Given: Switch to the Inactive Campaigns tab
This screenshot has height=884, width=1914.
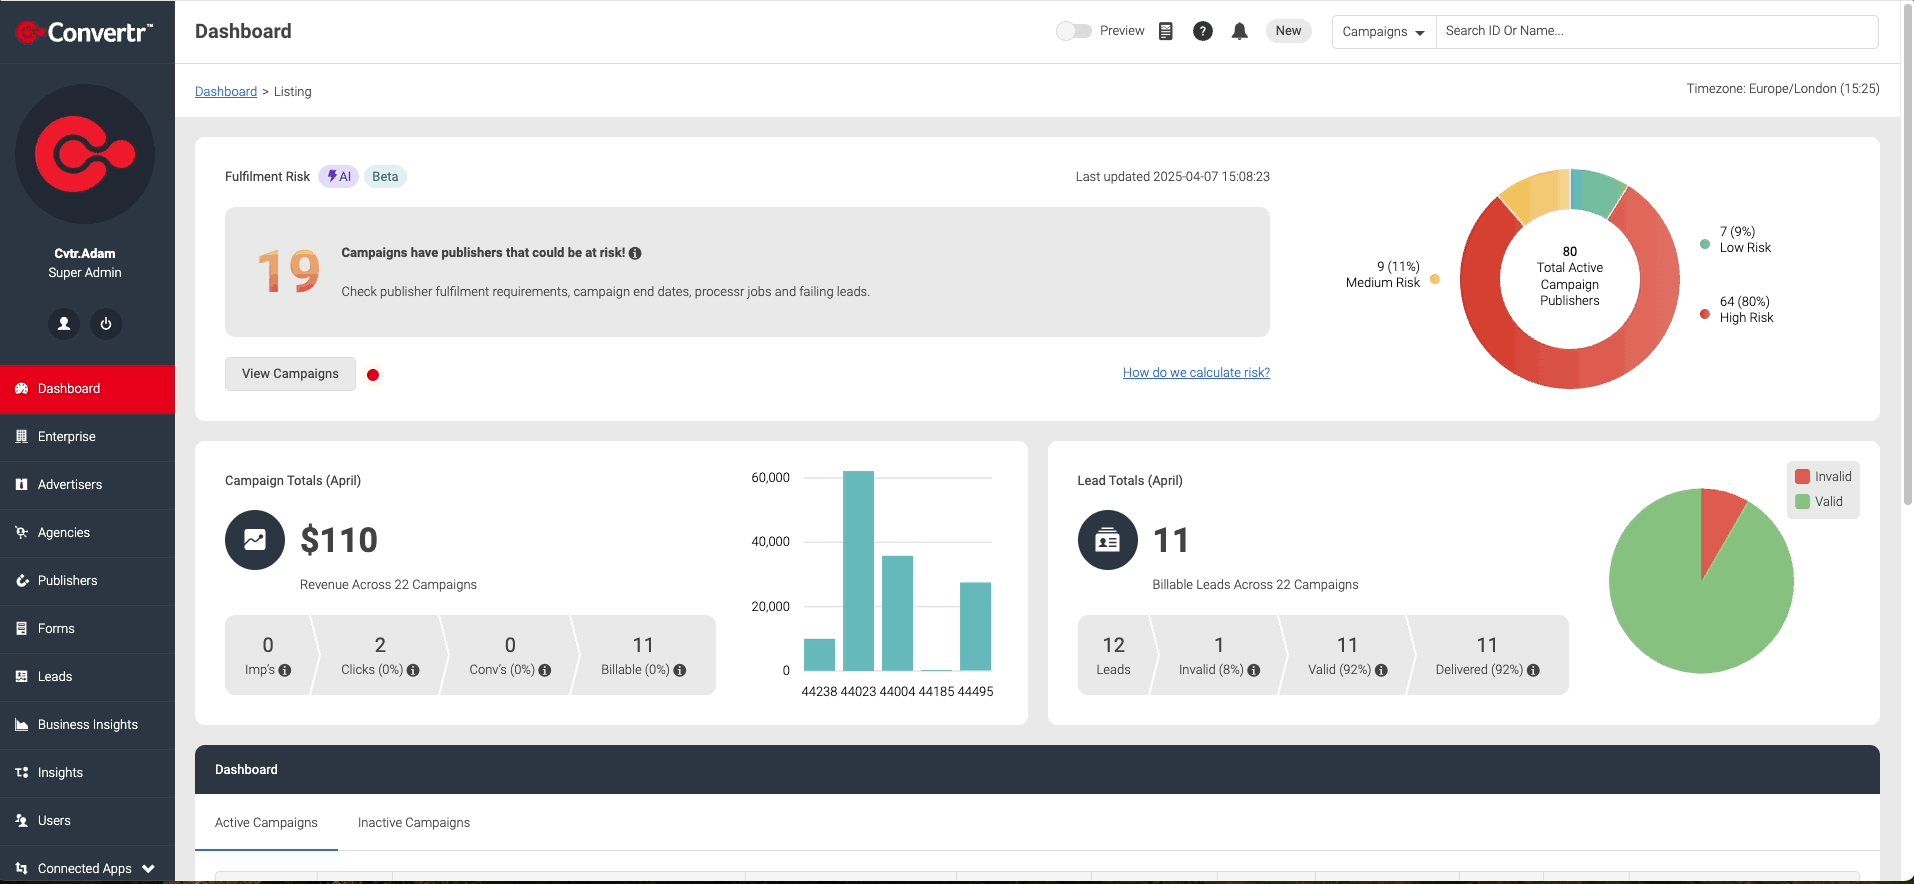Looking at the screenshot, I should pos(414,823).
